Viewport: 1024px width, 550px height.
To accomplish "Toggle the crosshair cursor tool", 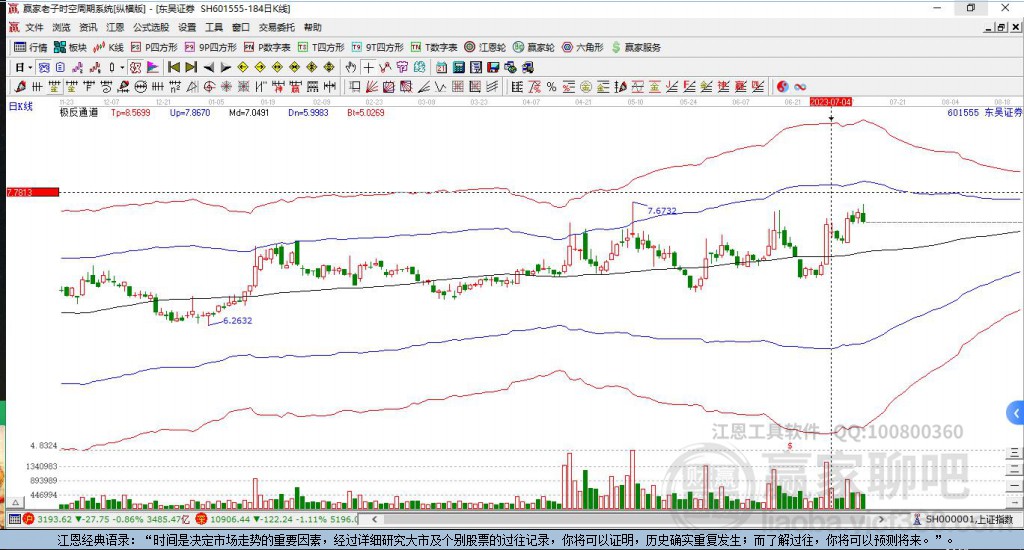I will 368,67.
